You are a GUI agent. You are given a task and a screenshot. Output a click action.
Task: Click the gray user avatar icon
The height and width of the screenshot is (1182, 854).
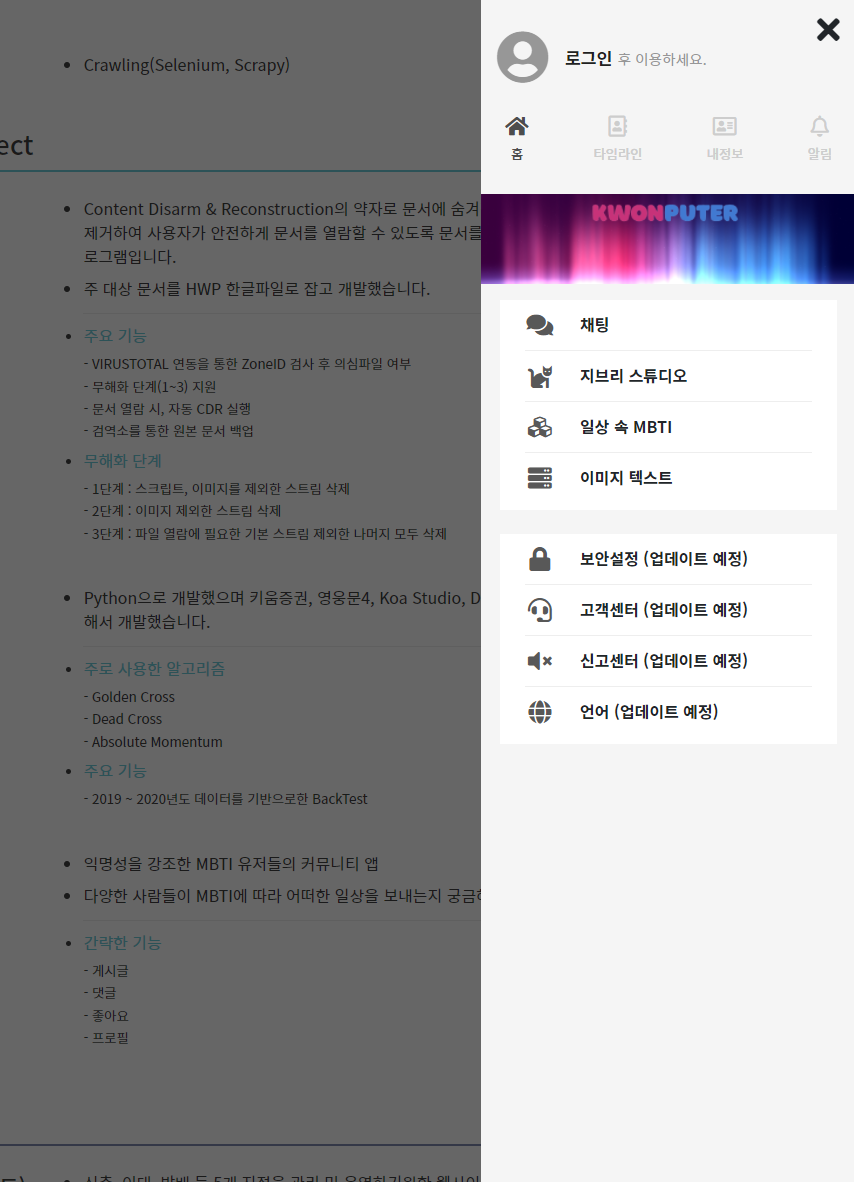(x=522, y=57)
